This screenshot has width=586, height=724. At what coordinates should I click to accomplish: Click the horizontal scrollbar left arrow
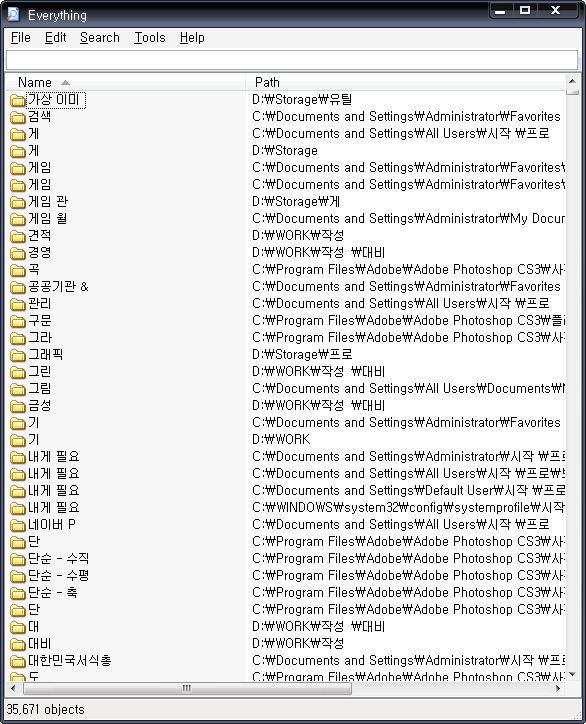tap(13, 688)
